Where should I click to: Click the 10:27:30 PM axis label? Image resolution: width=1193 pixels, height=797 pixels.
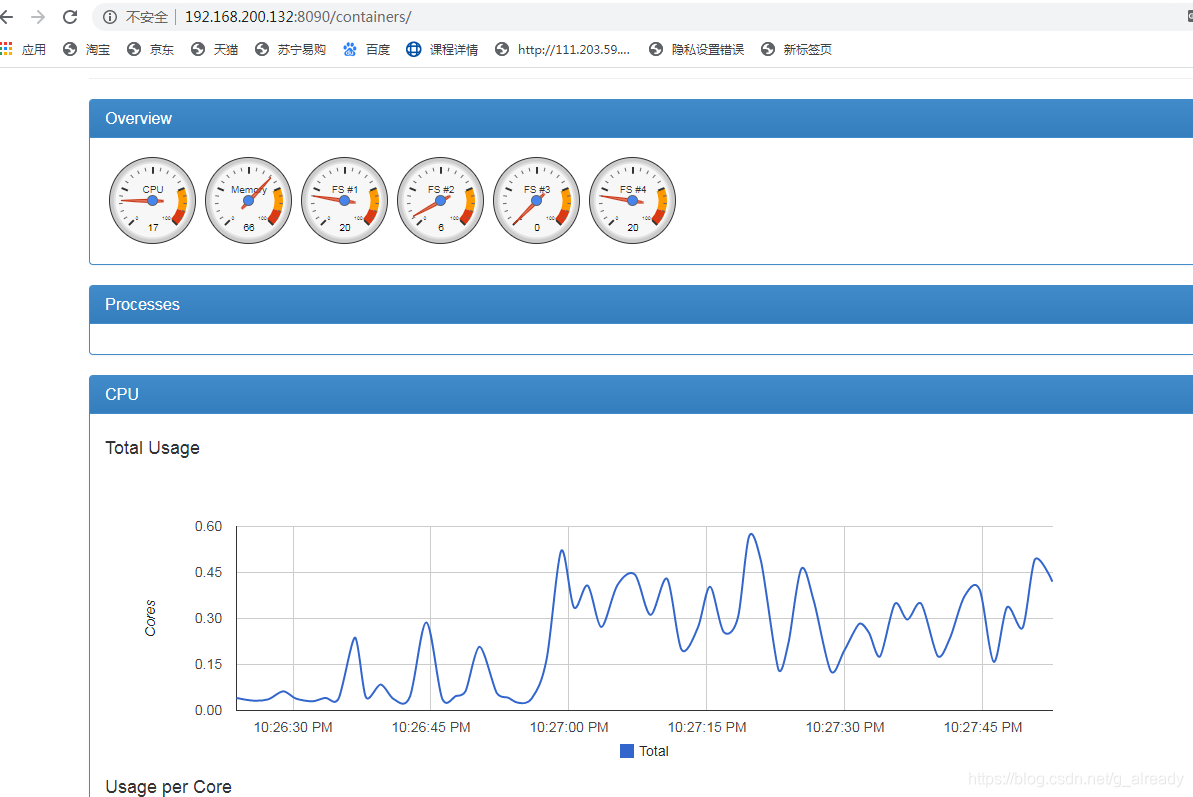point(845,727)
